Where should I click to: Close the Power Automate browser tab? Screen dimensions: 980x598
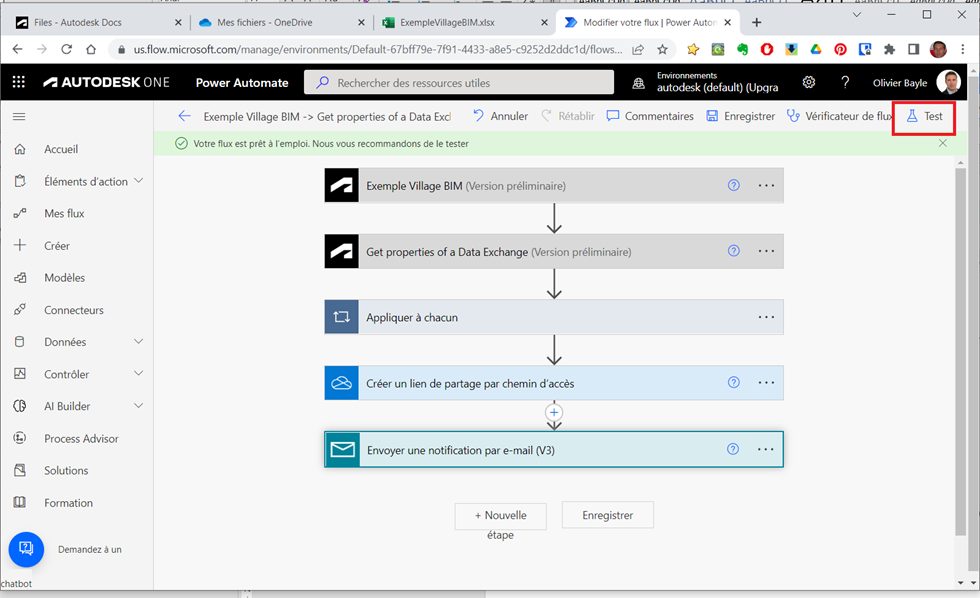pos(728,22)
